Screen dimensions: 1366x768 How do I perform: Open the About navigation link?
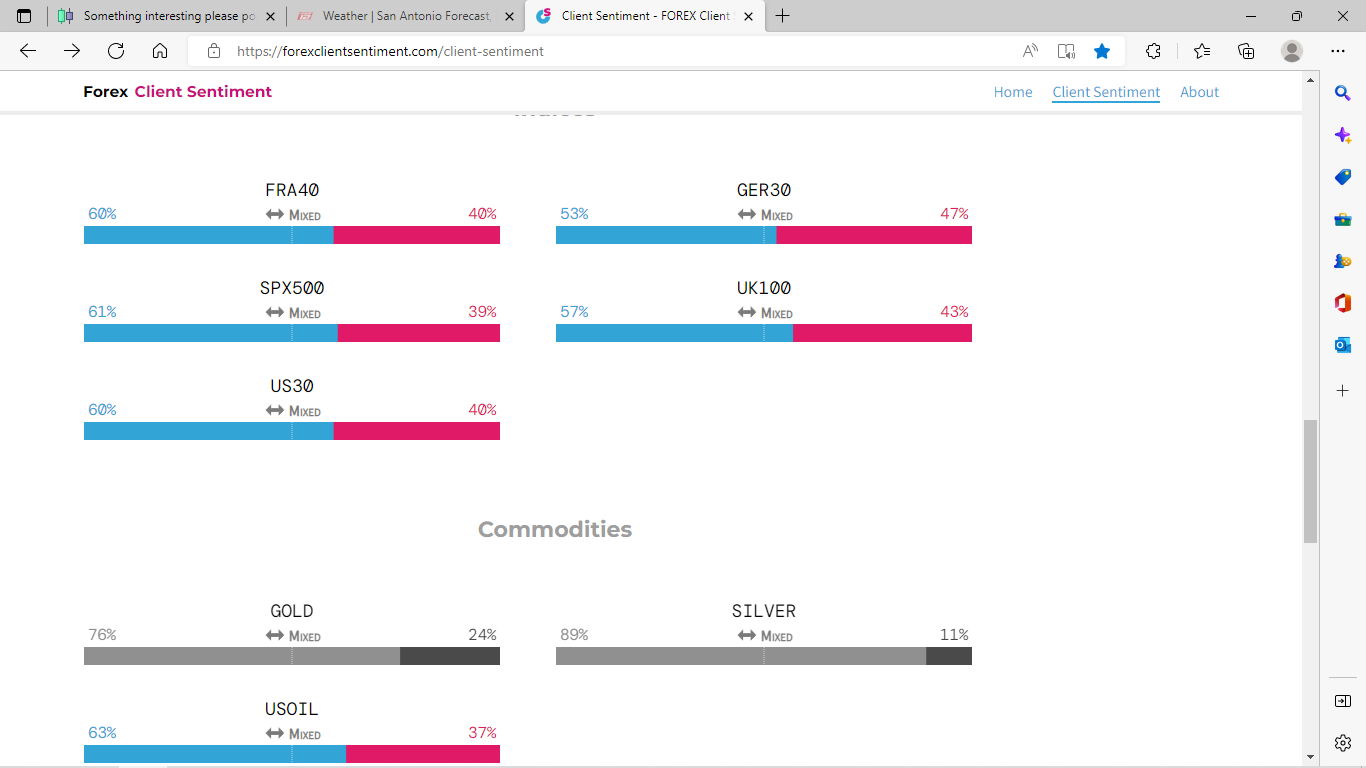tap(1199, 92)
